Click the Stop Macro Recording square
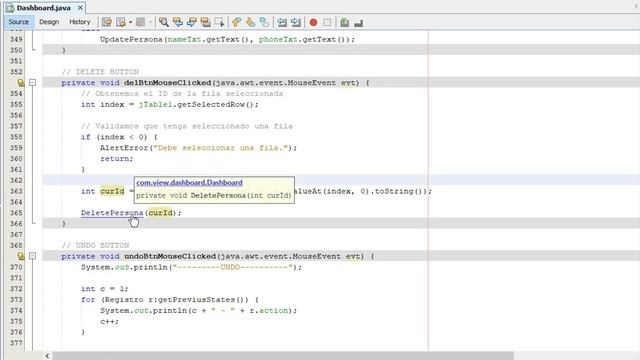 [x=327, y=22]
